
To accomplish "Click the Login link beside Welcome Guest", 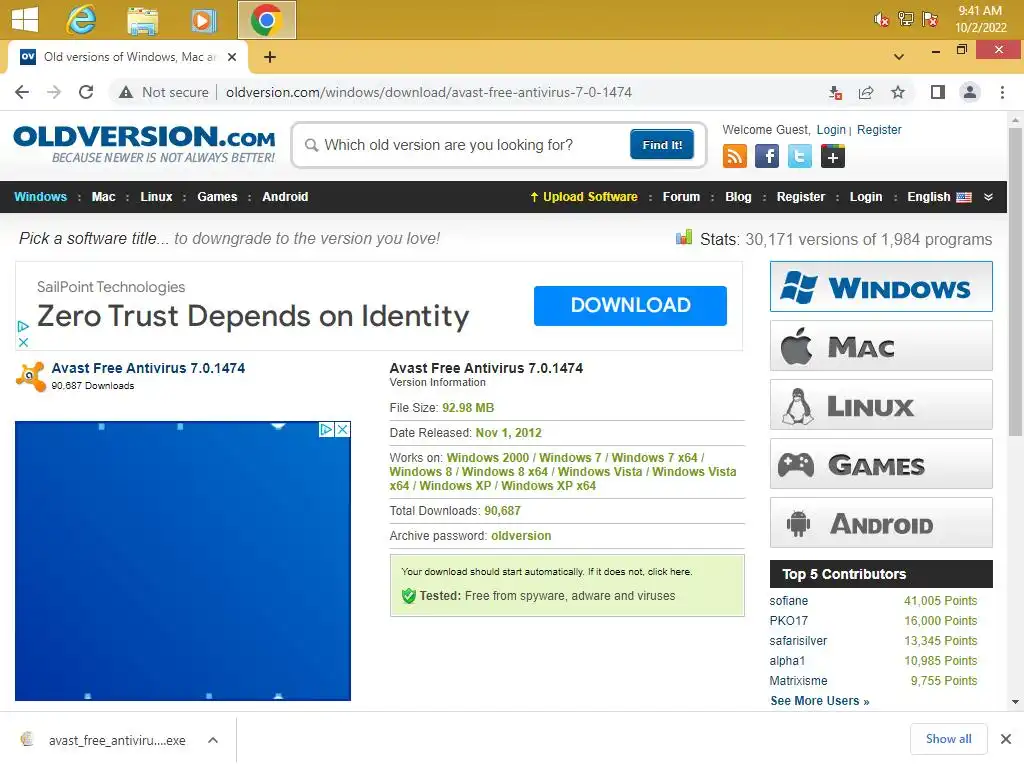I will [831, 129].
